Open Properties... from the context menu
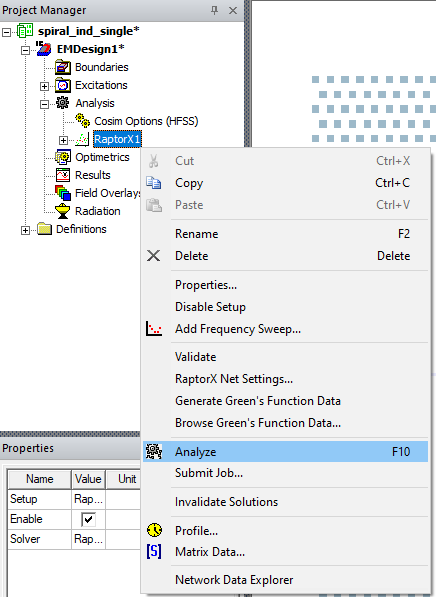Screen dimensions: 436x597 (286, 285)
